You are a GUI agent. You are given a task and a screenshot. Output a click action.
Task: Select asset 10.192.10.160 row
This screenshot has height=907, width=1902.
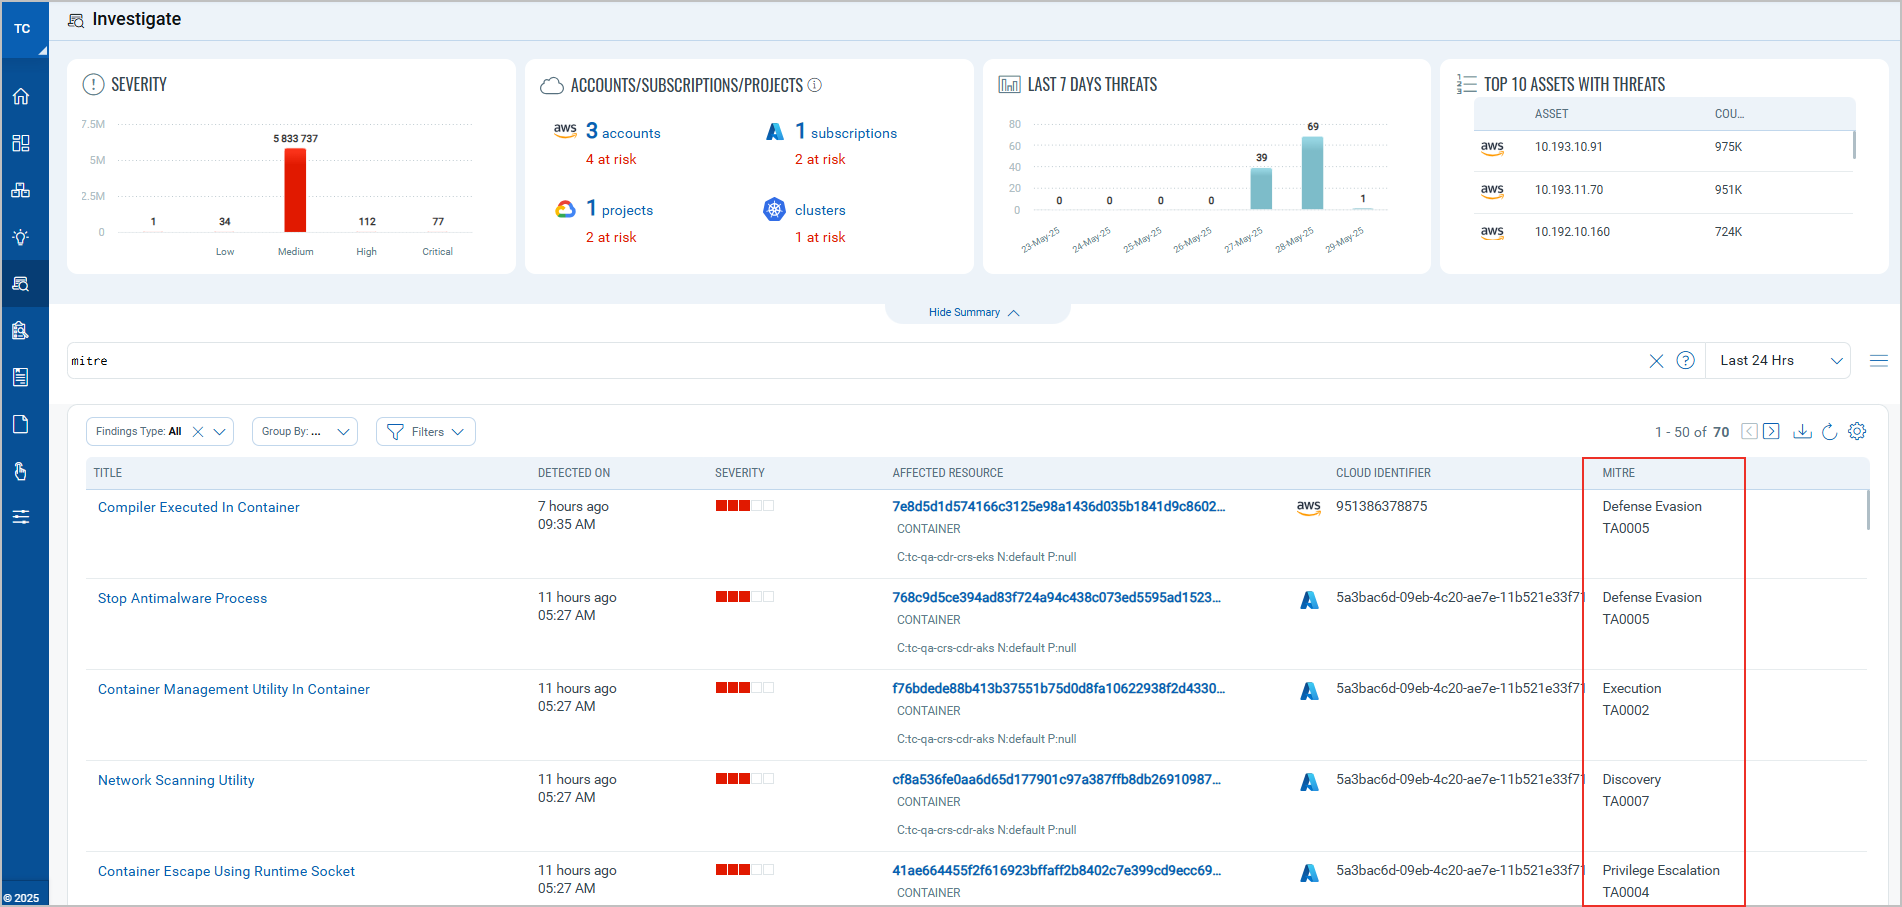(1663, 232)
